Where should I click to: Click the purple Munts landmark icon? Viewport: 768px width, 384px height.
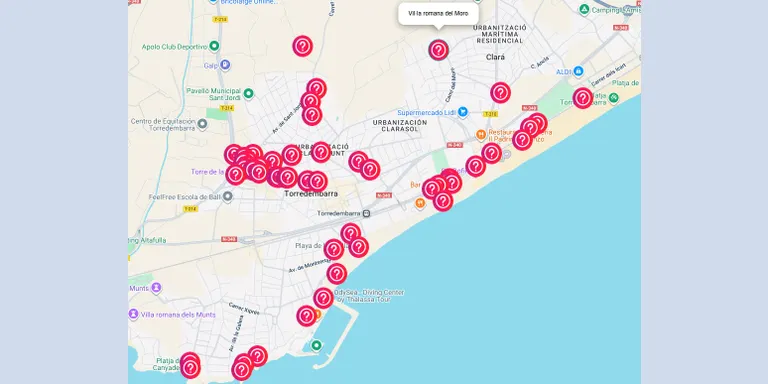[x=156, y=288]
